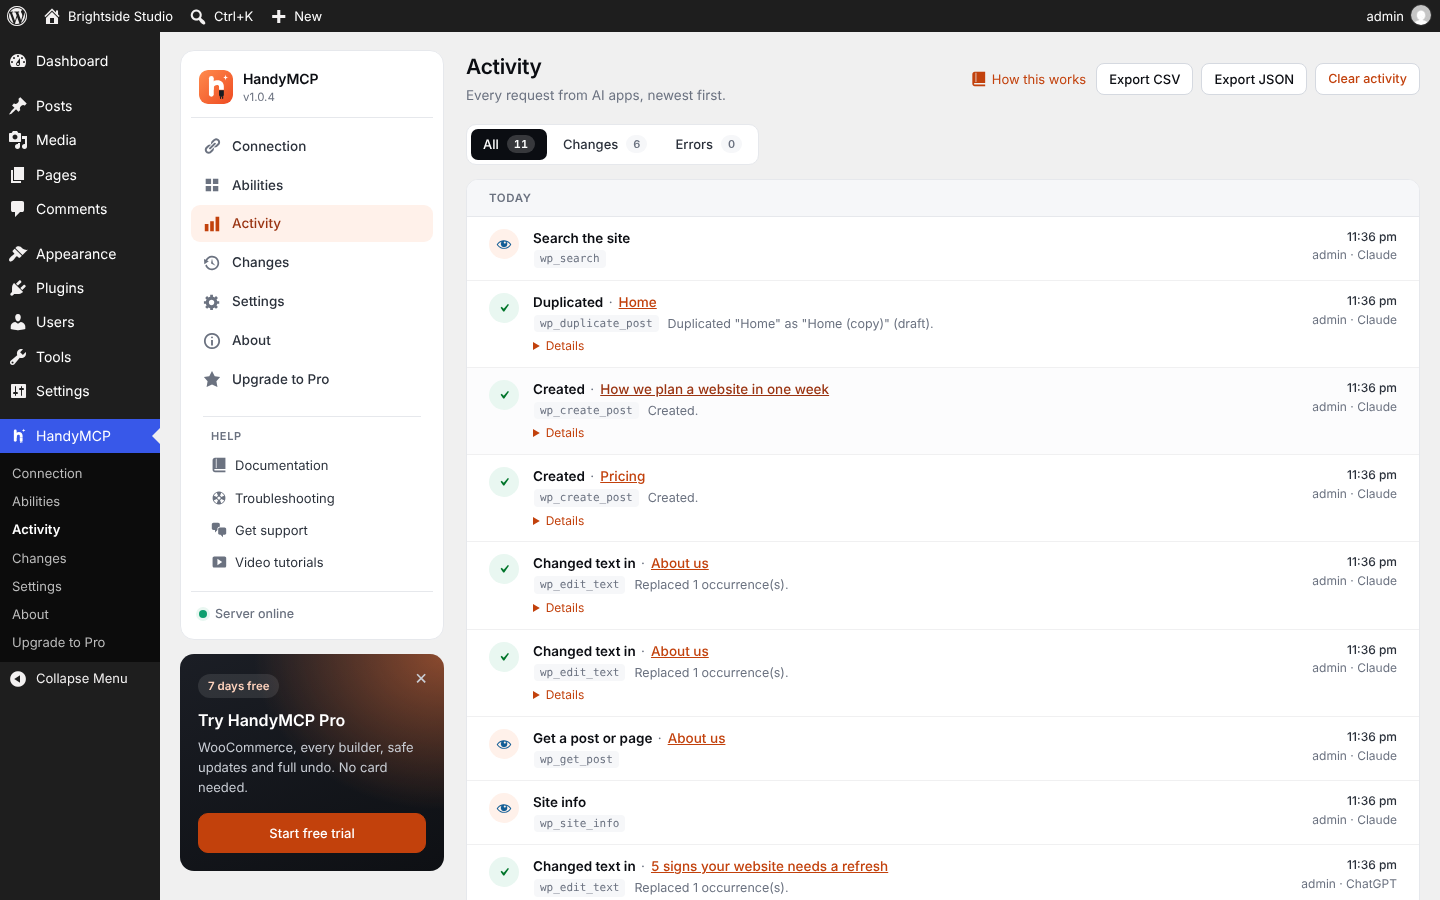Screen dimensions: 1440x900
Task: Open Comments in the WordPress sidebar
Action: 80,209
